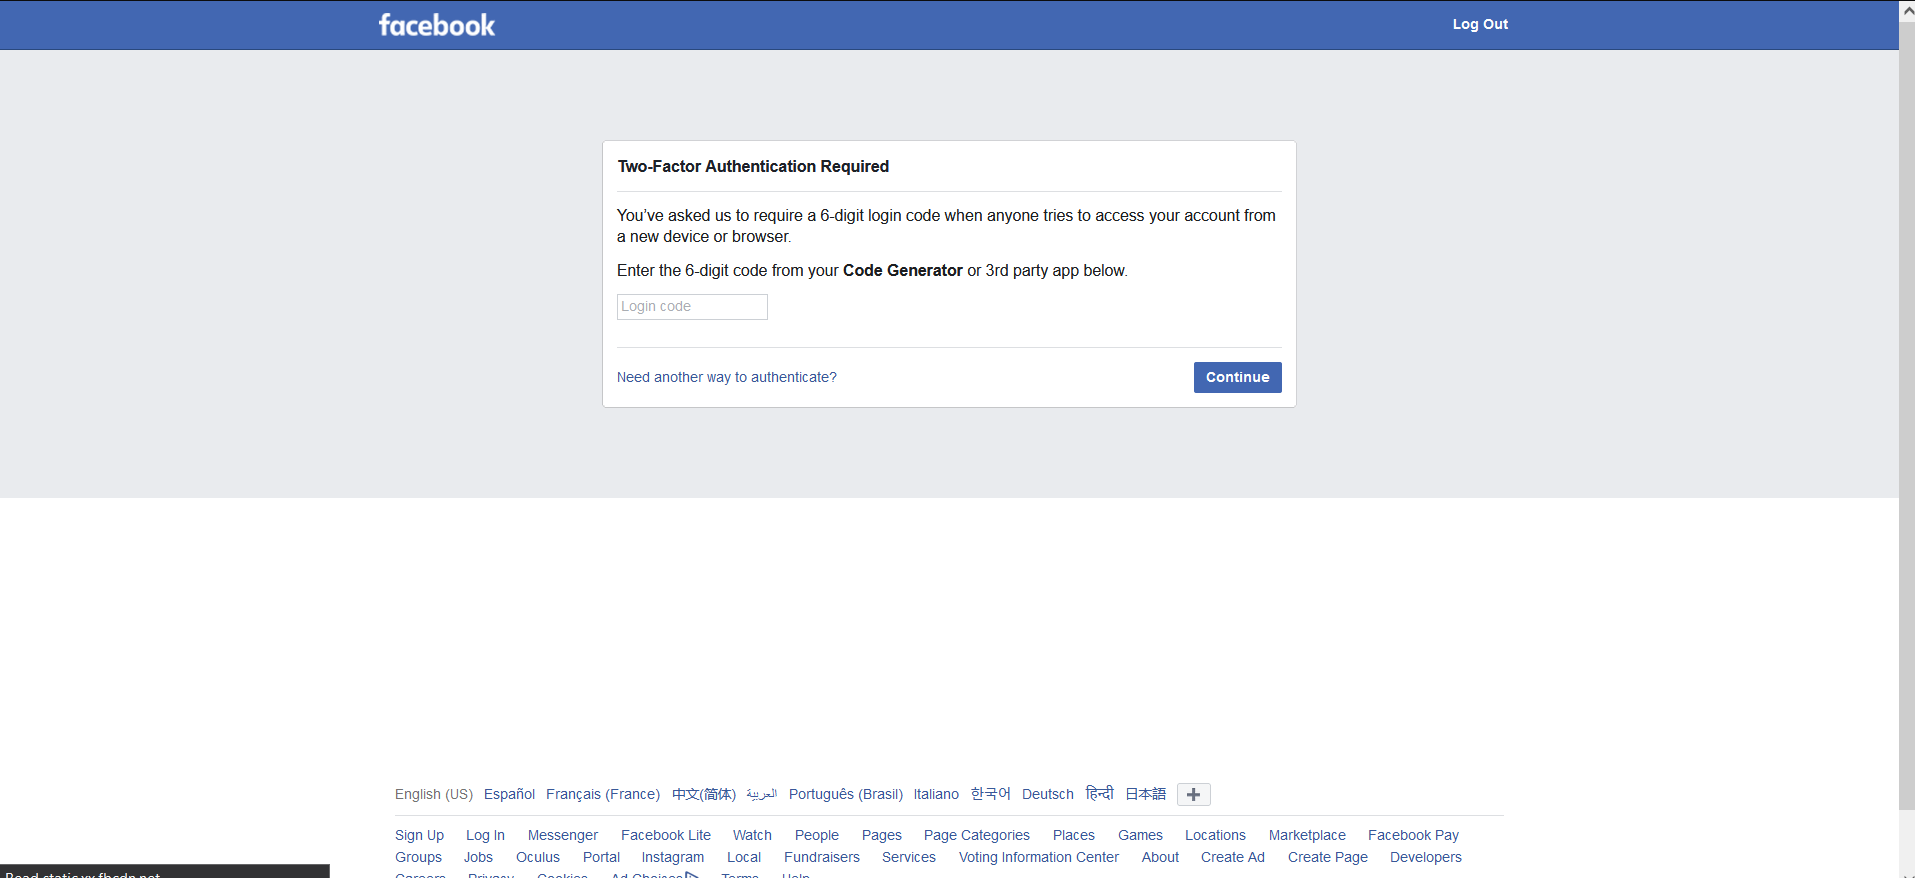Click the Continue button

(x=1237, y=377)
